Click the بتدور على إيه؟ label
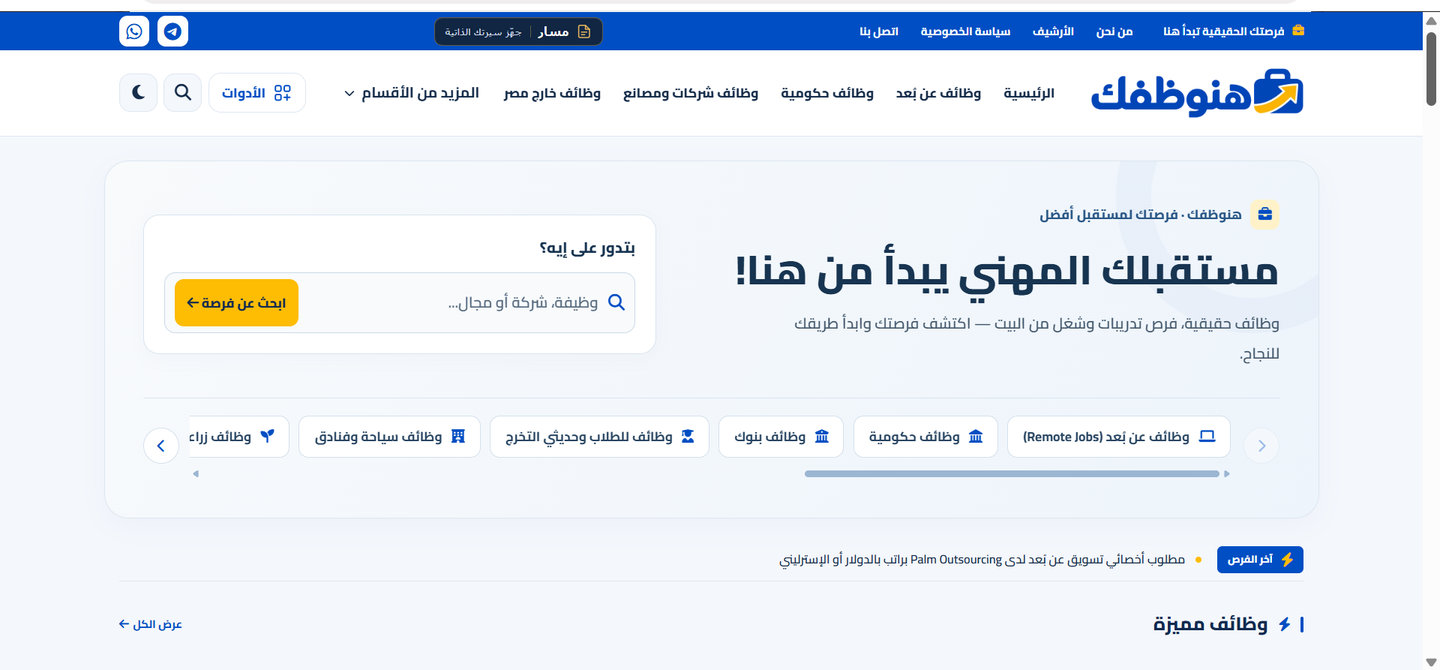 tap(587, 248)
